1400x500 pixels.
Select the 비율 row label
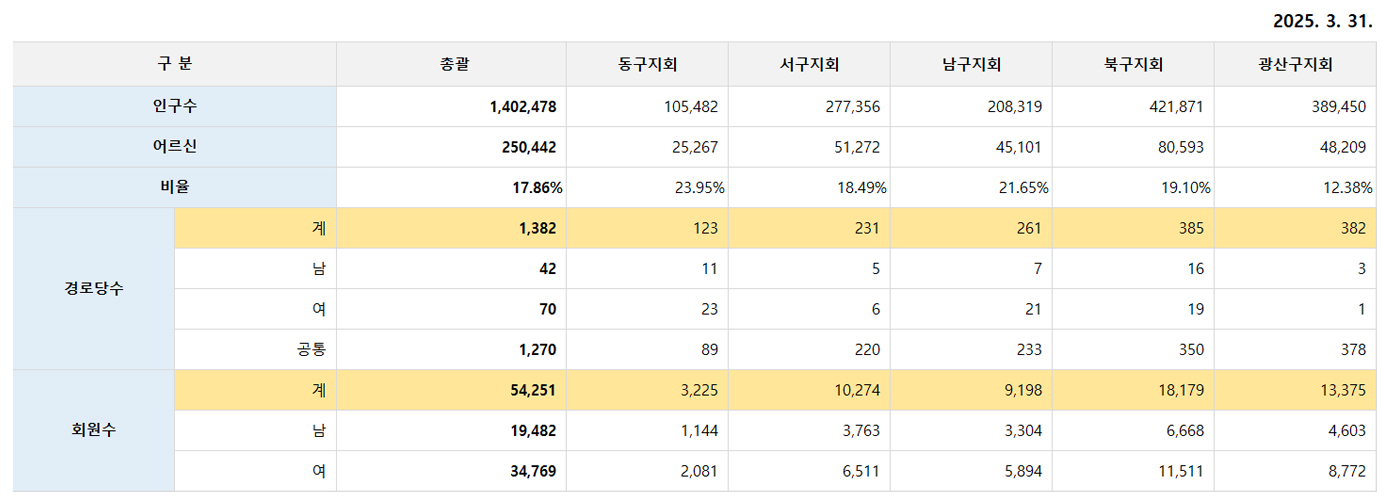pos(175,188)
